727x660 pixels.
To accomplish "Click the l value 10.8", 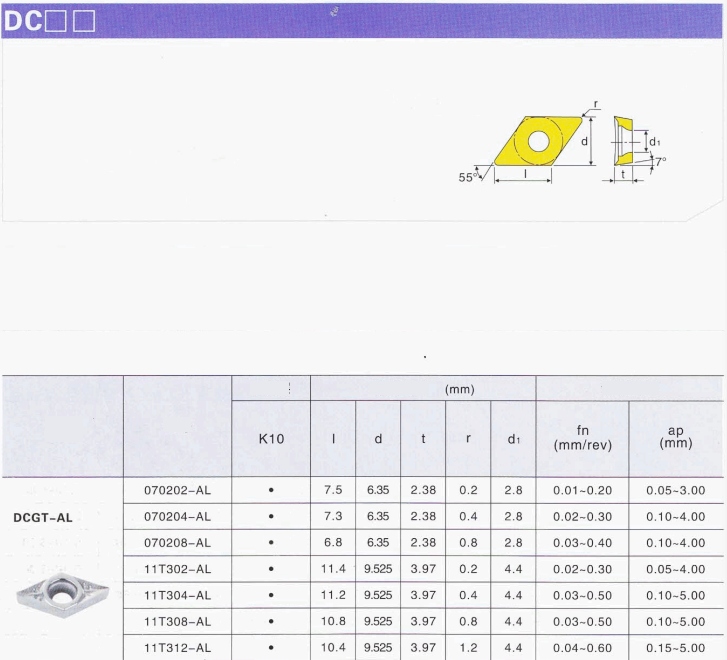I will tap(333, 621).
